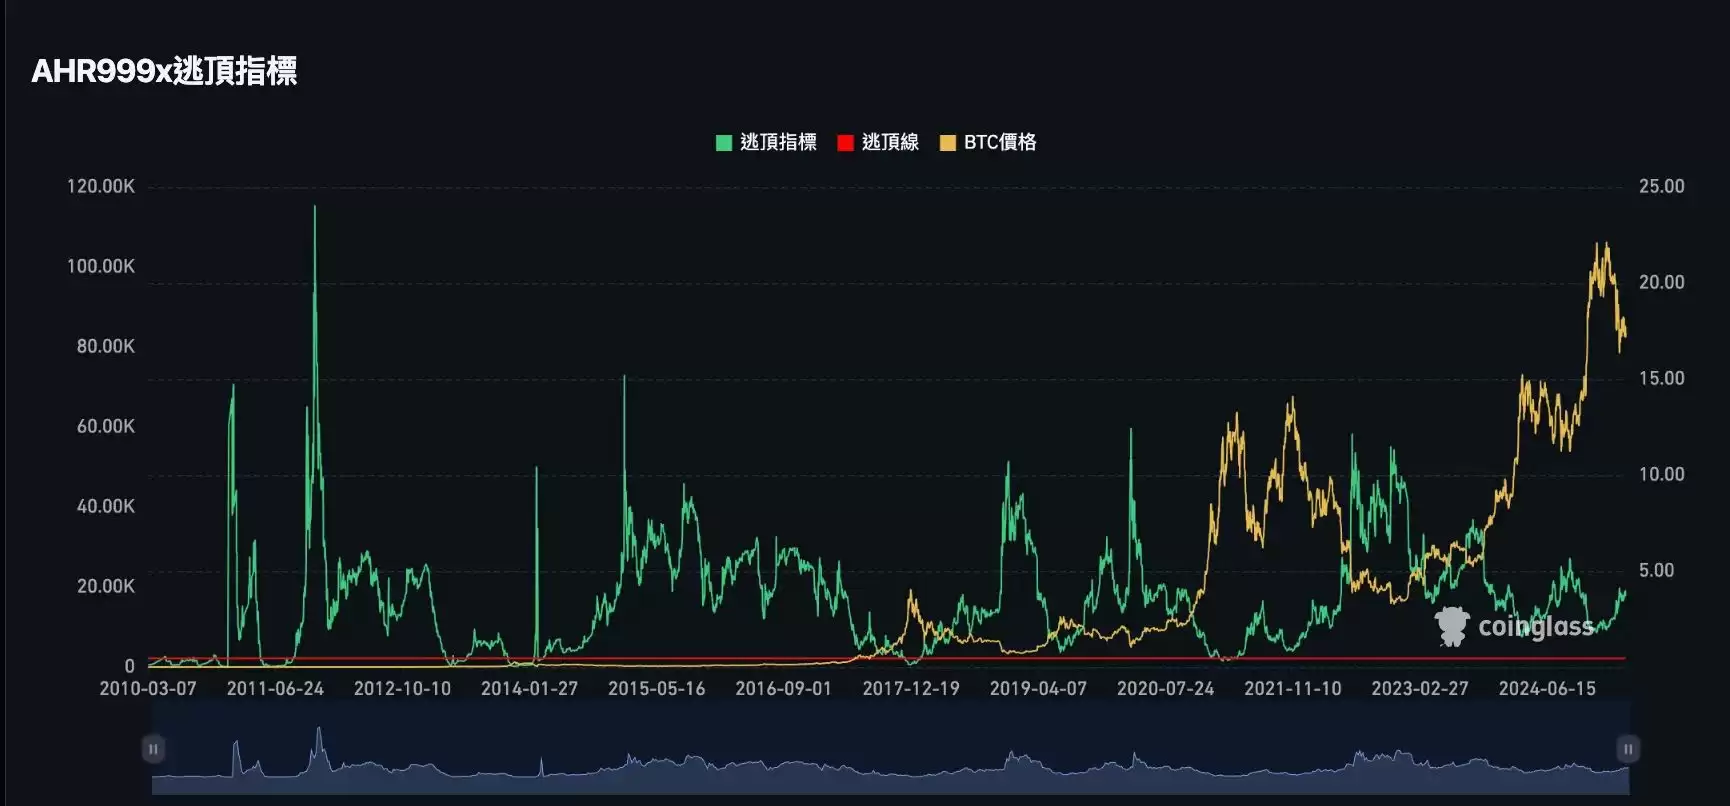Click the 2017-12-19 date axis label
This screenshot has height=806, width=1730.
point(911,689)
